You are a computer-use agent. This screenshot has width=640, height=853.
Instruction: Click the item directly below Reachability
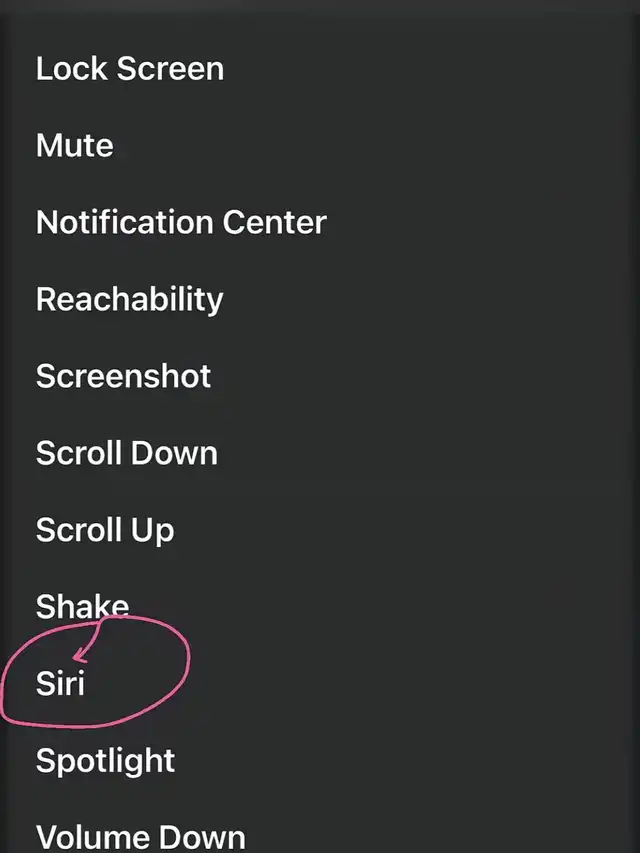point(124,376)
